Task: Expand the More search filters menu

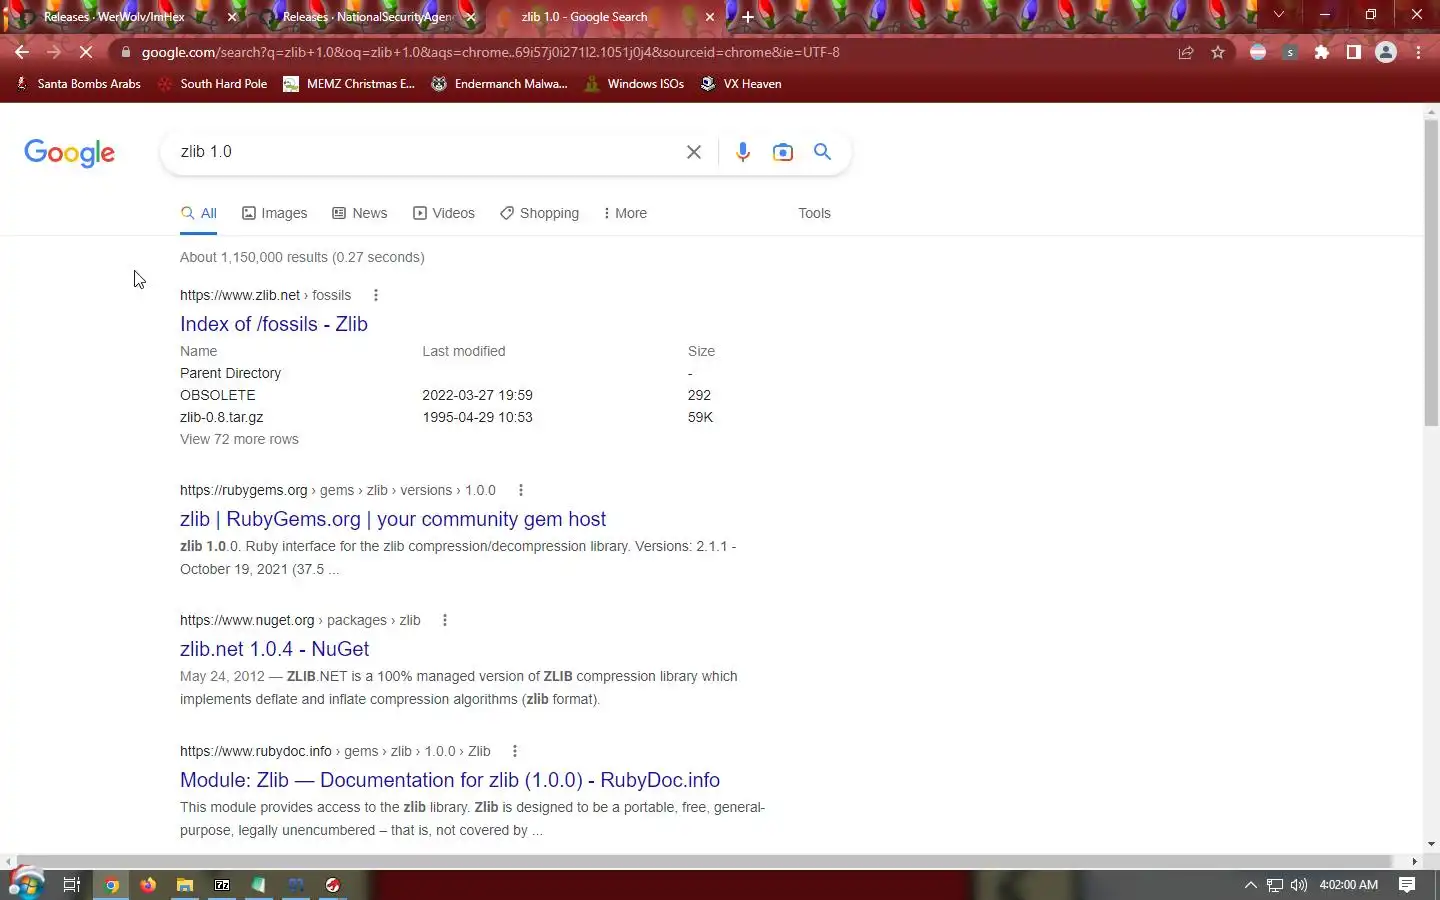Action: (625, 213)
